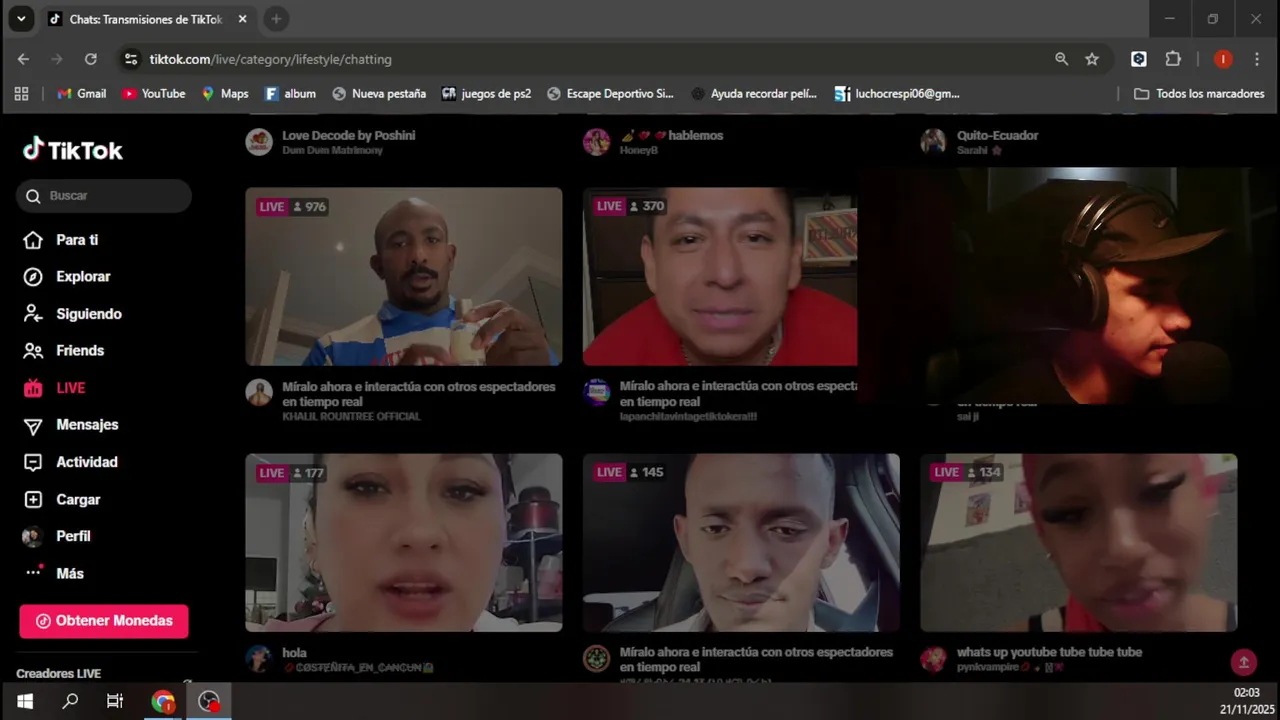This screenshot has height=720, width=1280.
Task: Open the live stream with 134 viewers
Action: tap(1079, 542)
